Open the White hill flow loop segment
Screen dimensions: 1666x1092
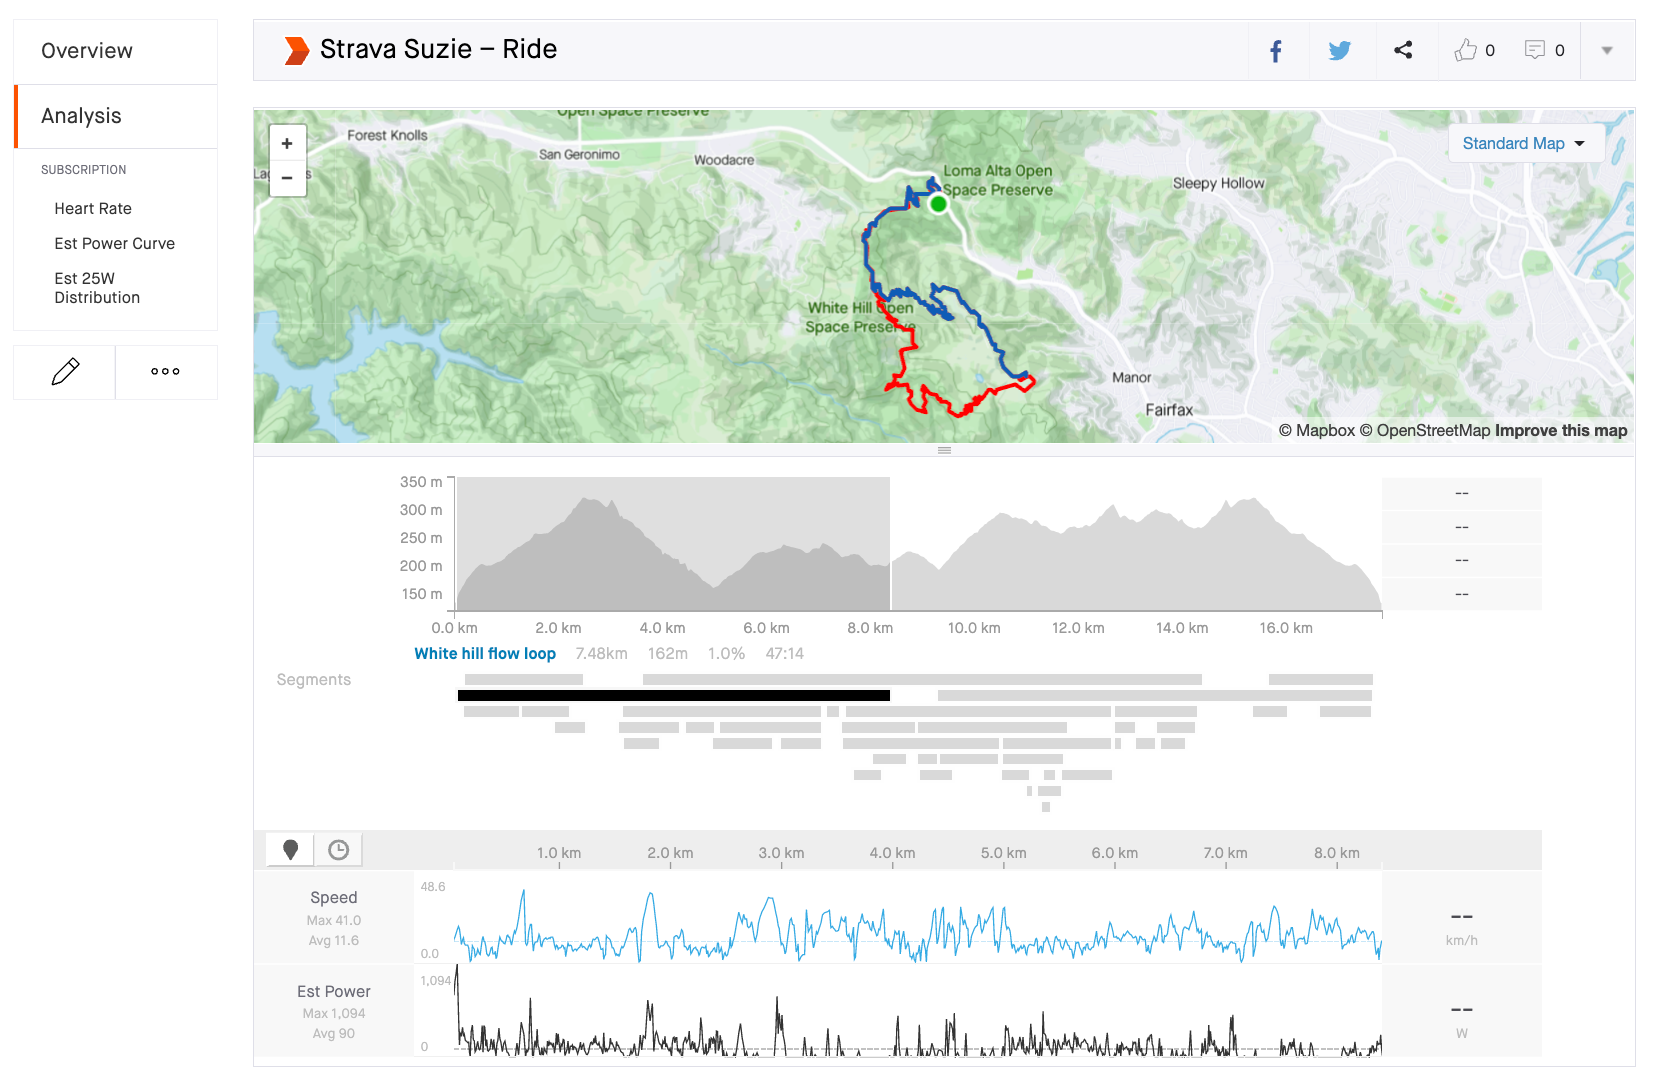485,654
